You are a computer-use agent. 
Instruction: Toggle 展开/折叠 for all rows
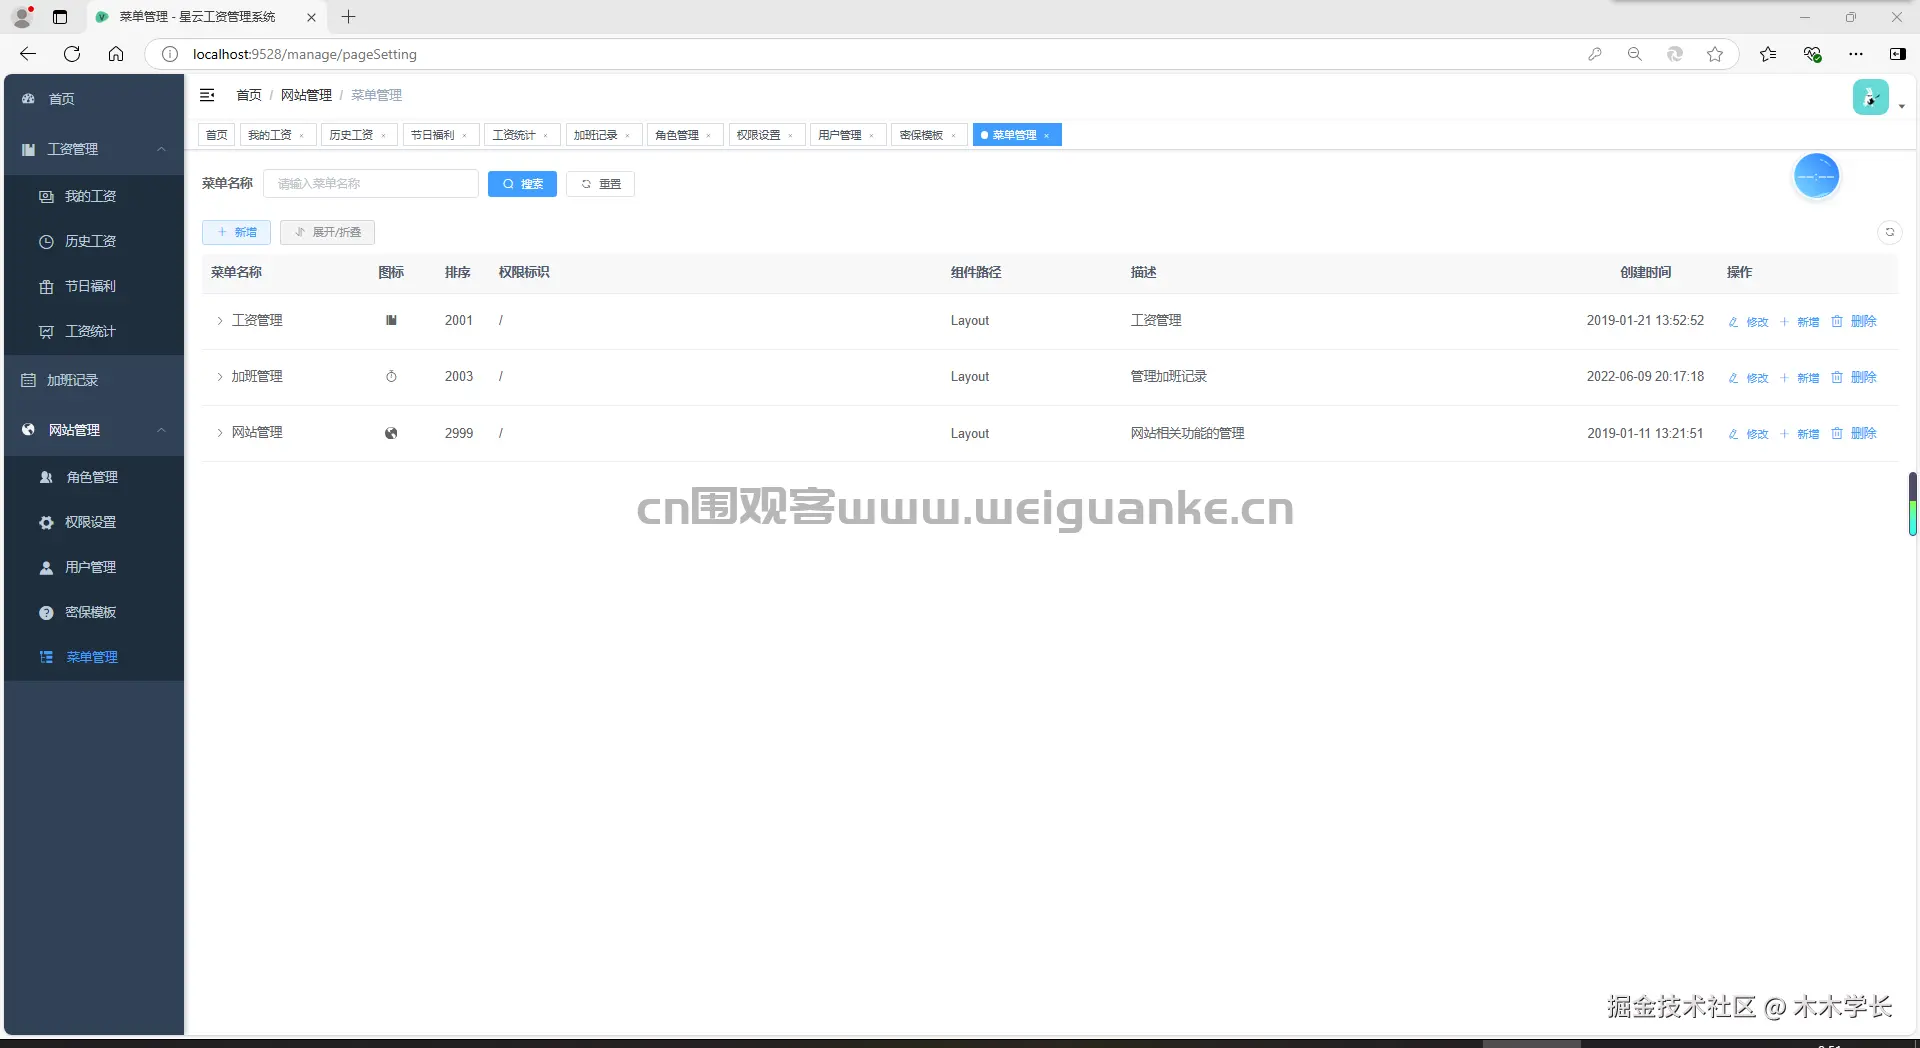pos(327,232)
